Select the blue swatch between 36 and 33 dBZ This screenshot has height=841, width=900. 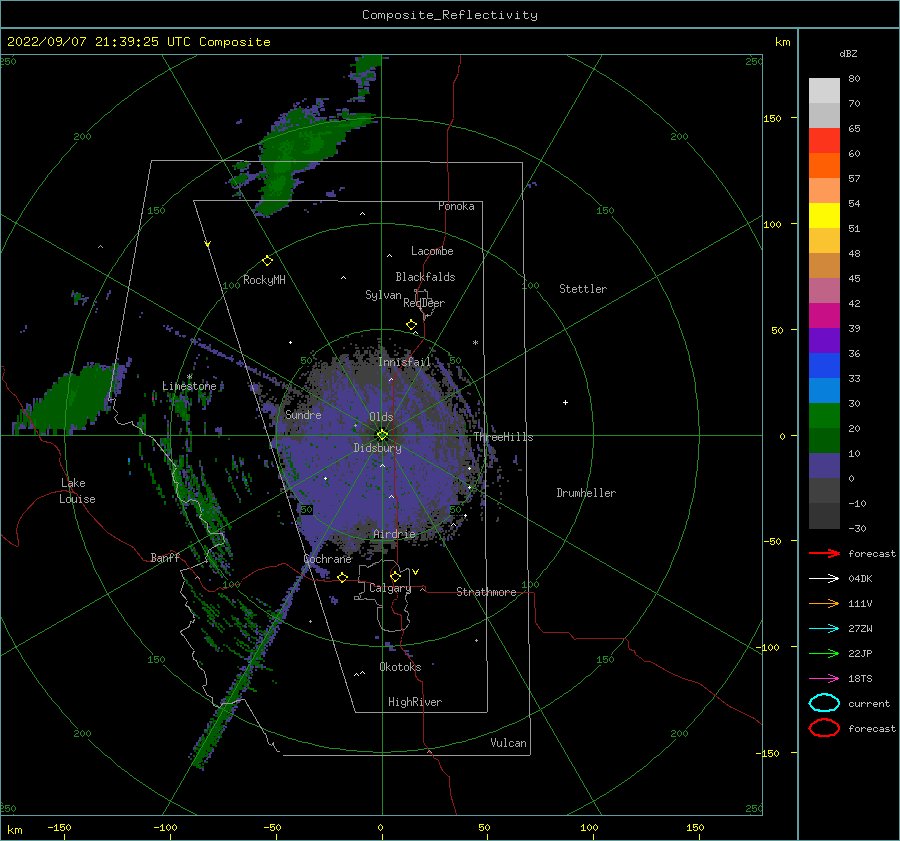(824, 366)
